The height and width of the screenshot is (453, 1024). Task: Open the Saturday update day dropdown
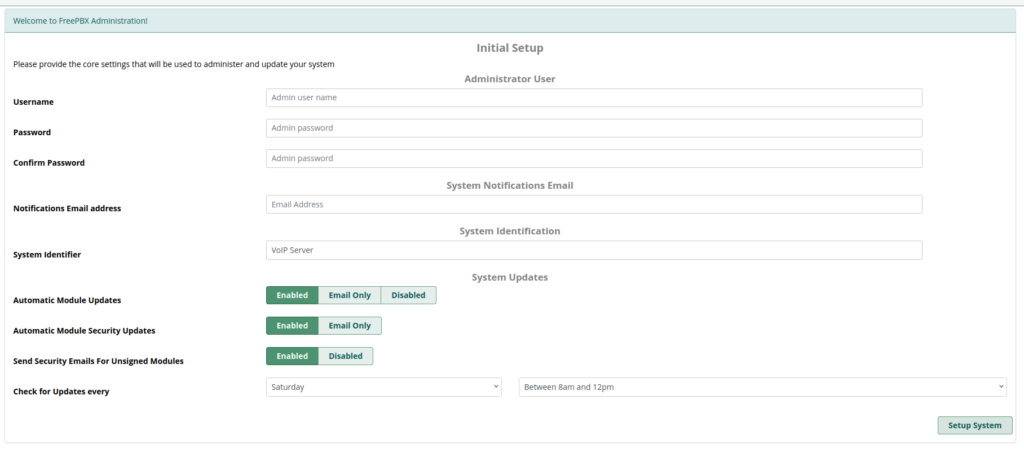[383, 387]
